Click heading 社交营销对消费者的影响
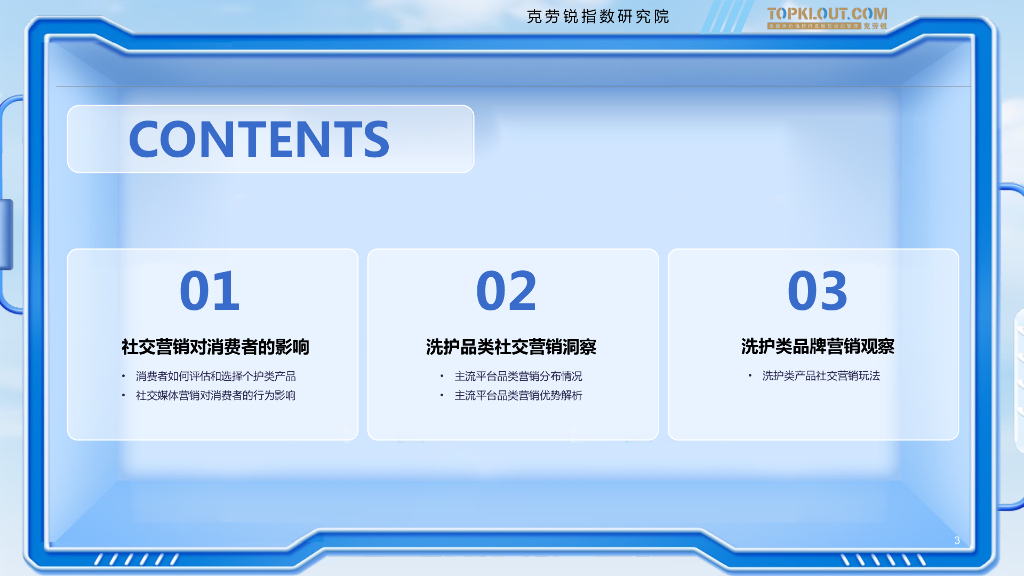This screenshot has width=1024, height=576. (x=215, y=347)
